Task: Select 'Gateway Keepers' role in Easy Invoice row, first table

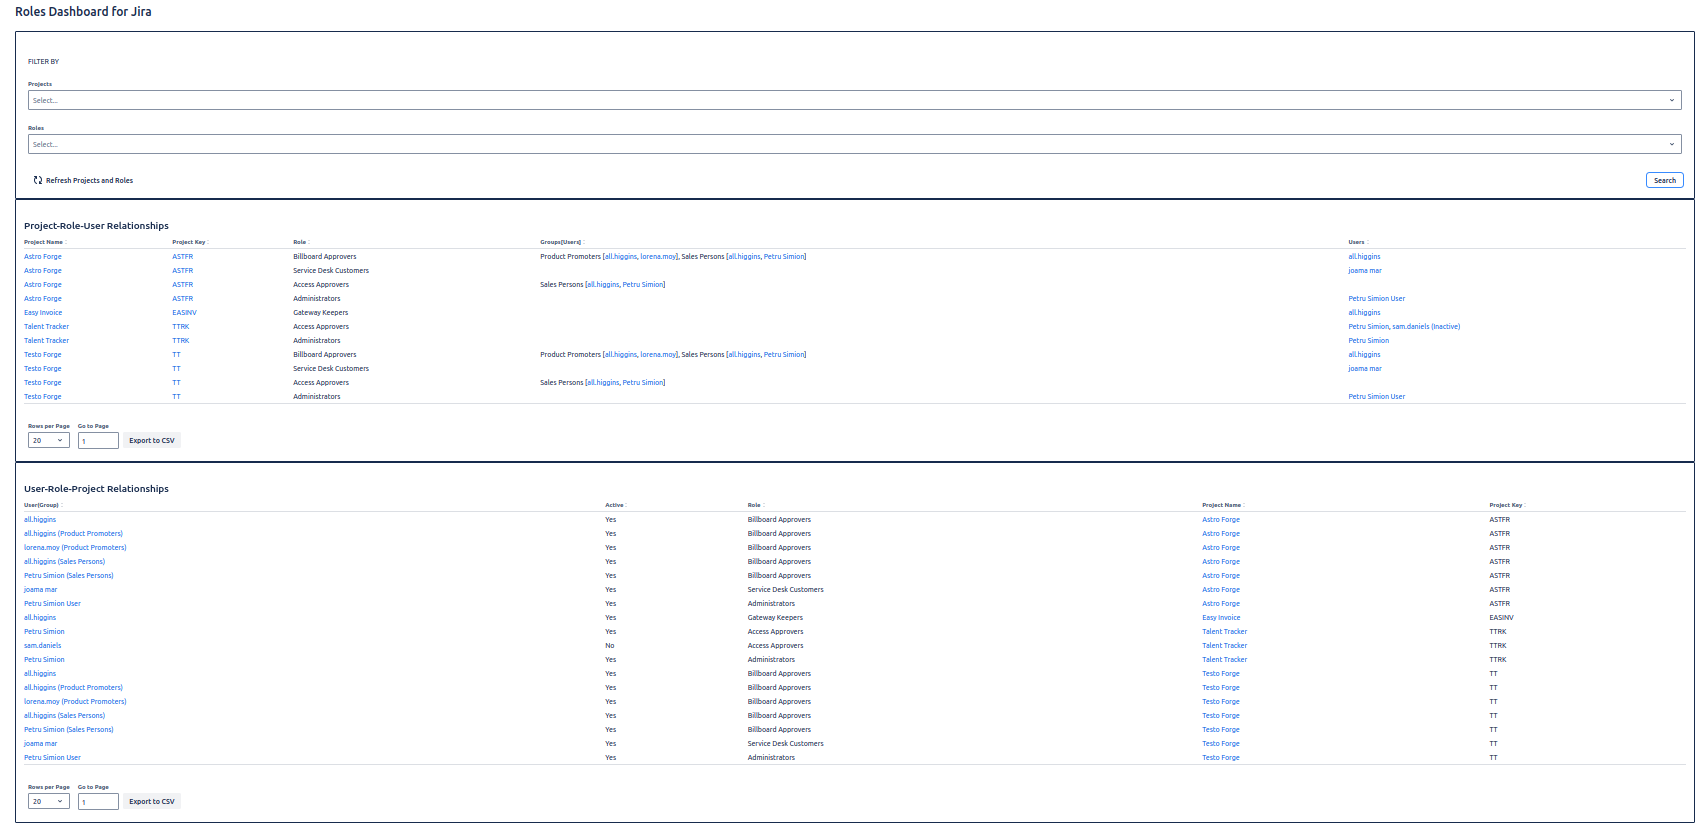Action: pos(321,313)
